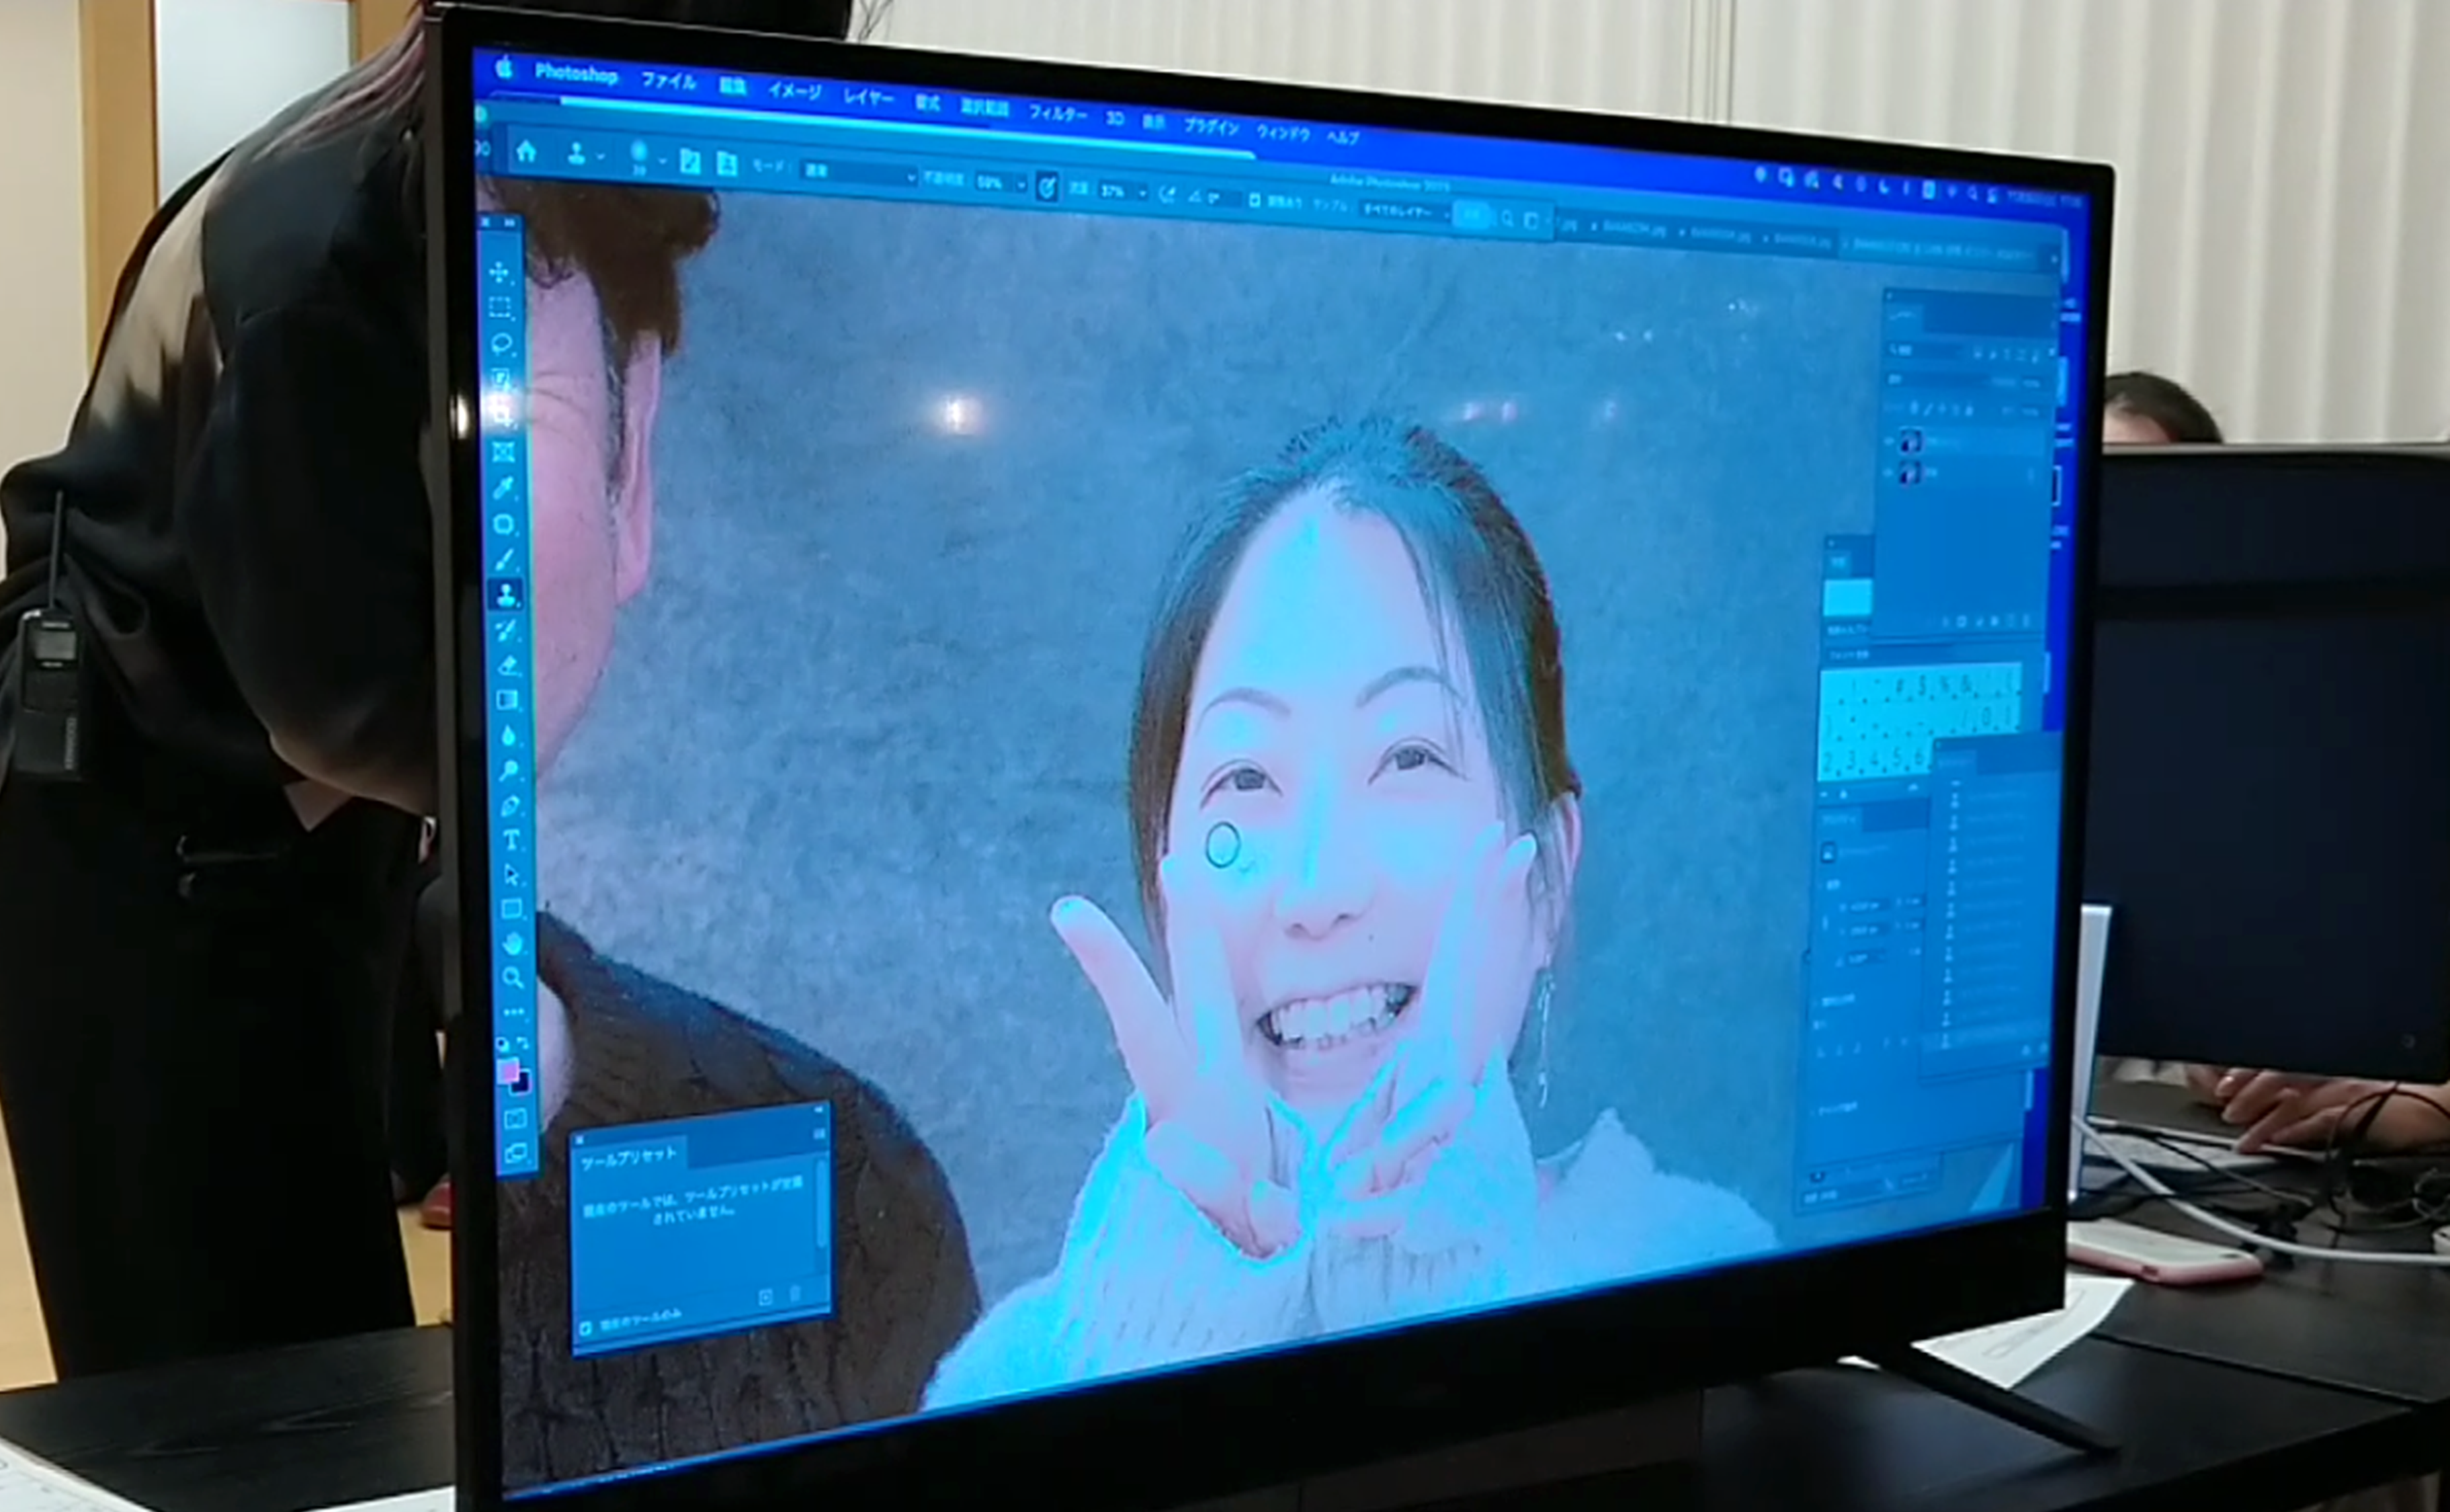Select the Dodge tool

pyautogui.click(x=510, y=770)
